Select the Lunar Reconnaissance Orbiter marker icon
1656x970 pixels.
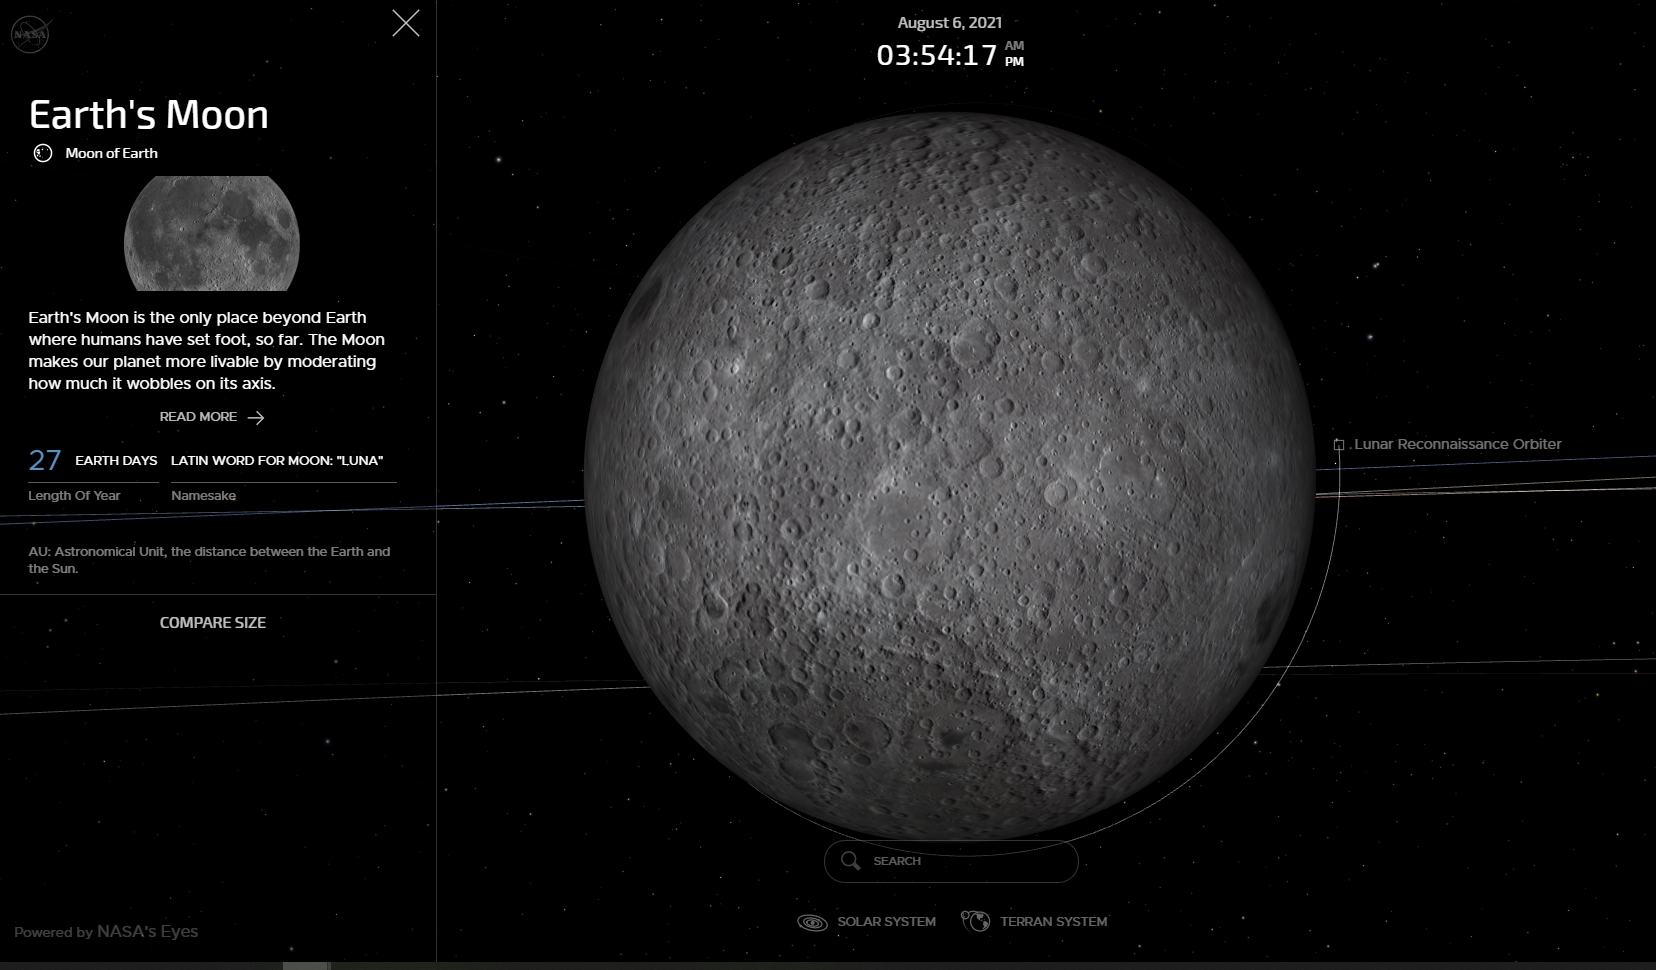[x=1339, y=445]
